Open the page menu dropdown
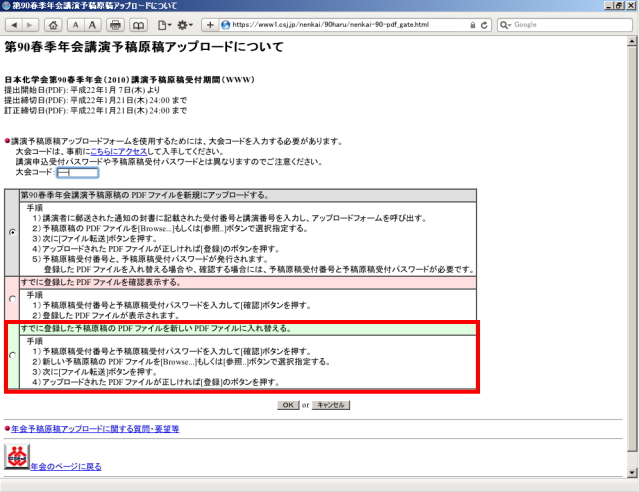The width and height of the screenshot is (640, 492). click(164, 25)
